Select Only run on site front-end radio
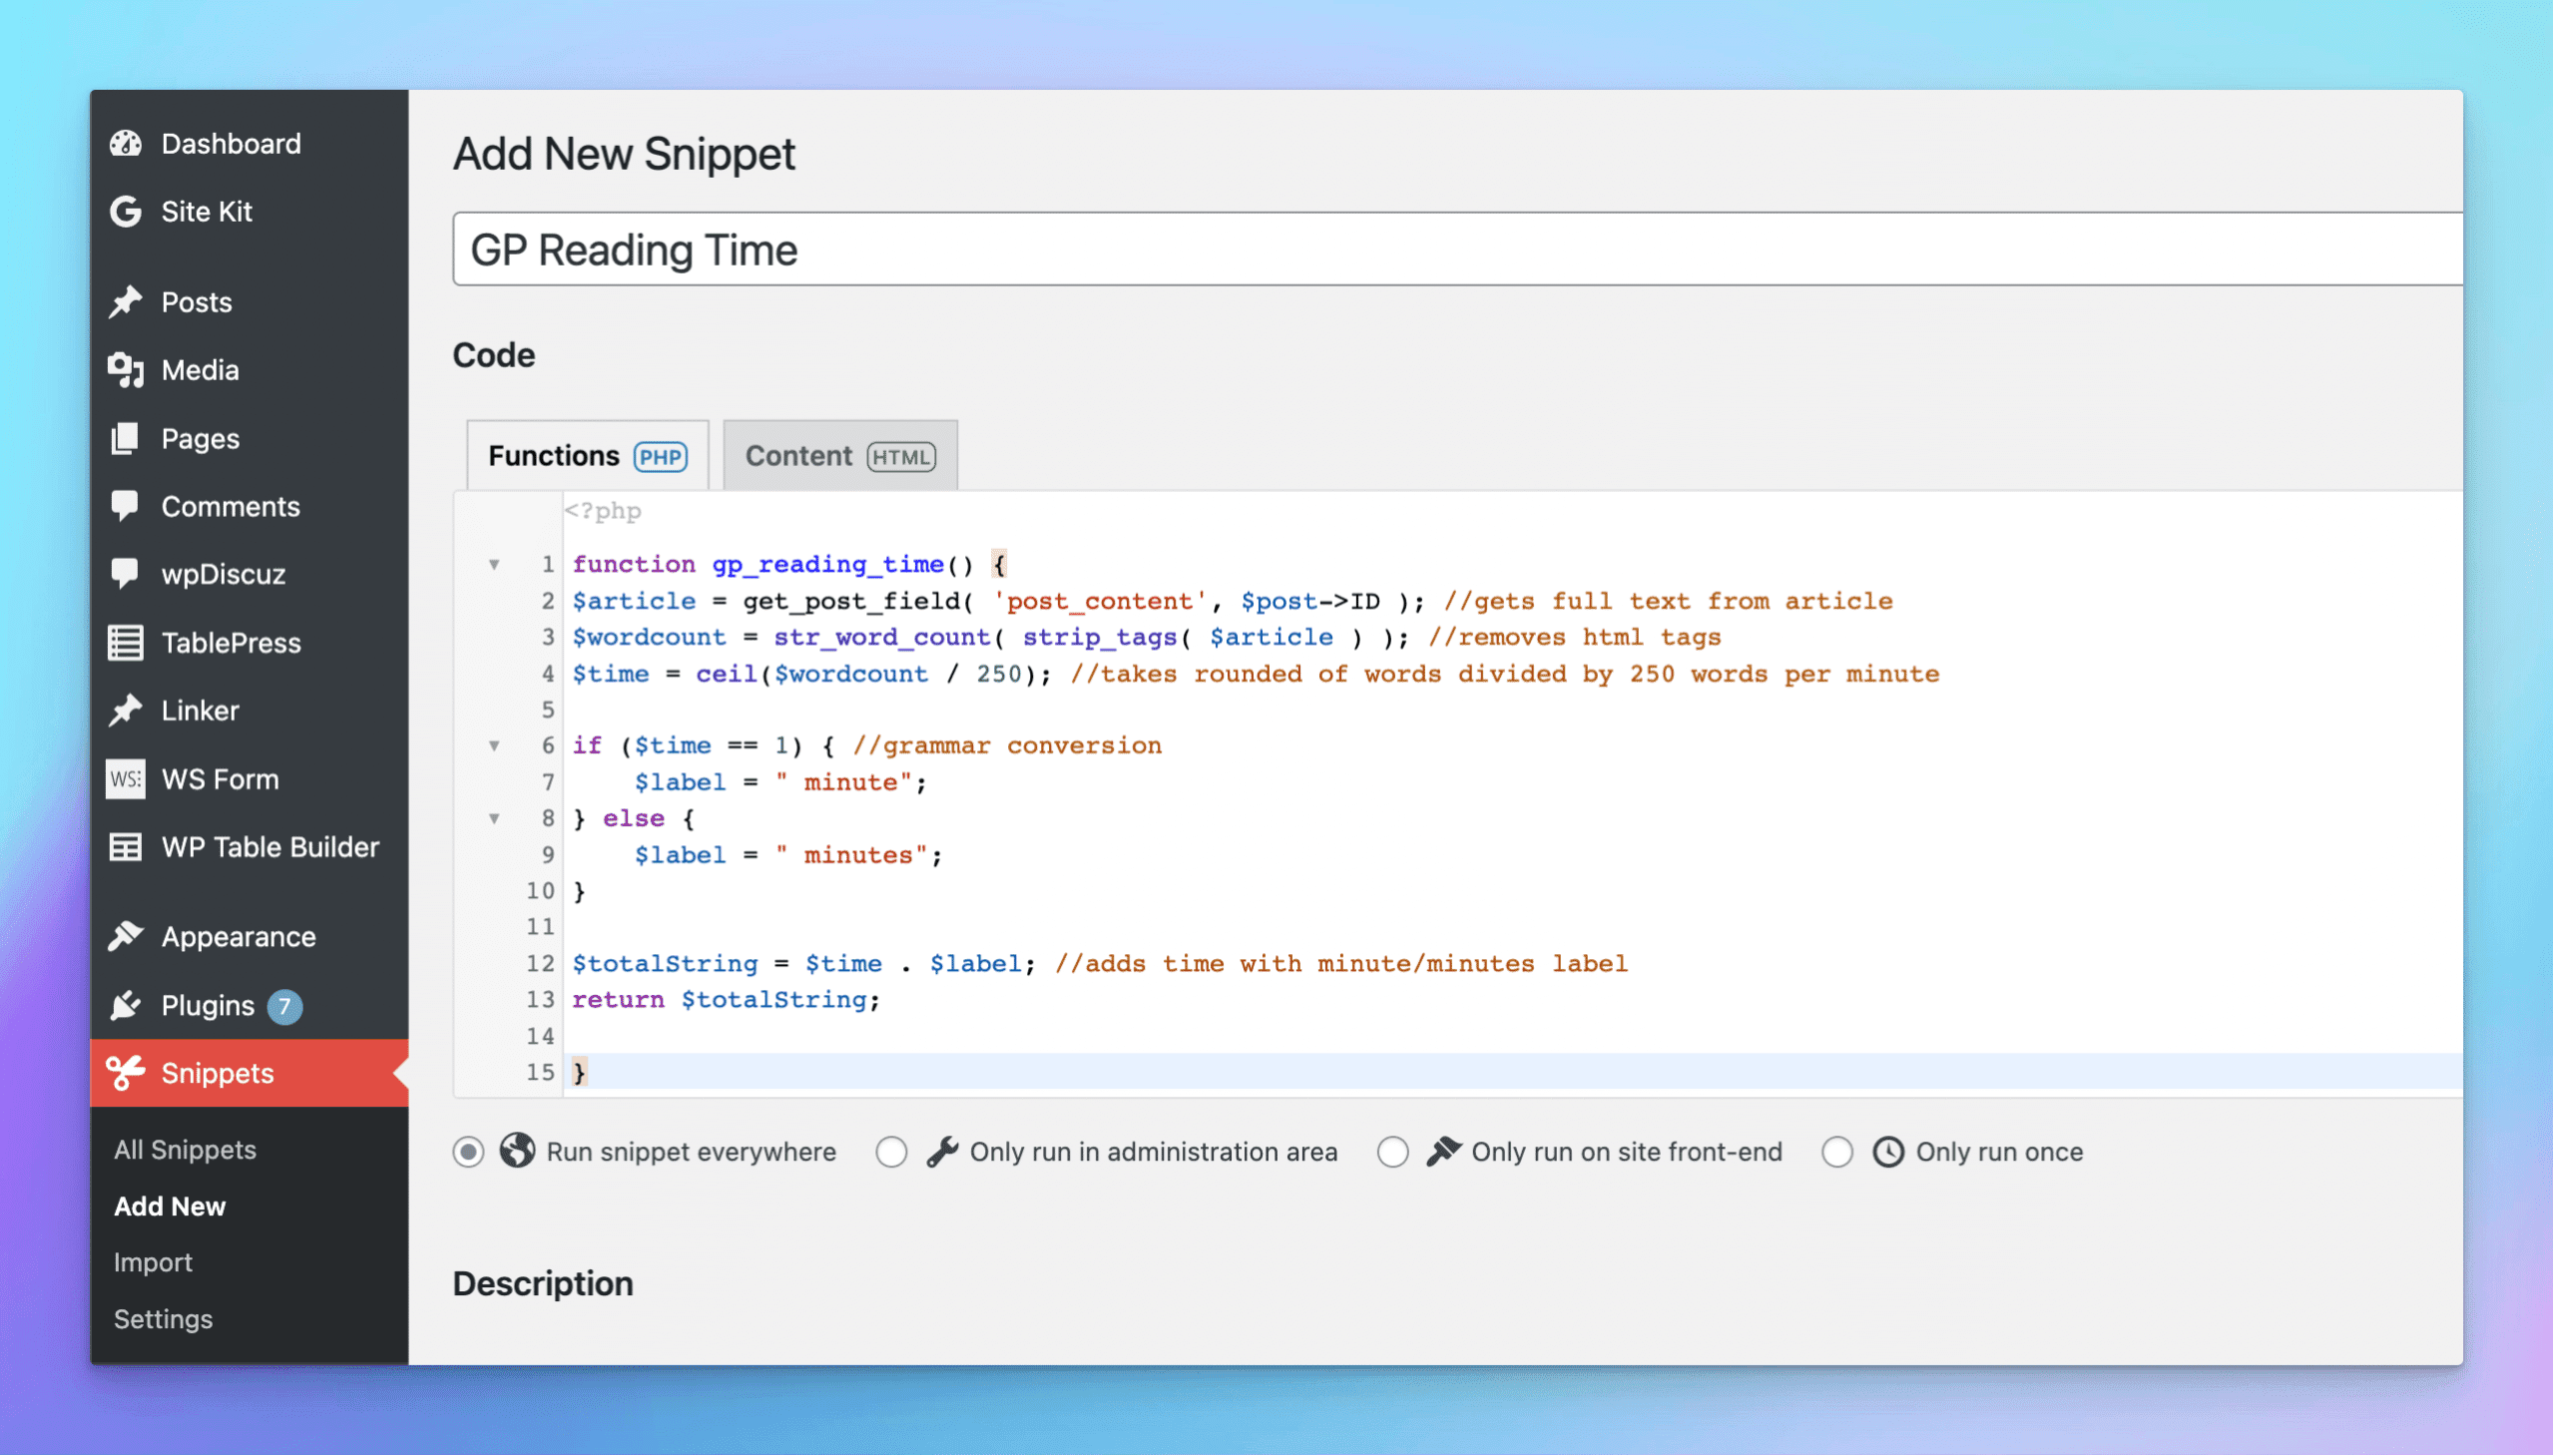 1394,1153
